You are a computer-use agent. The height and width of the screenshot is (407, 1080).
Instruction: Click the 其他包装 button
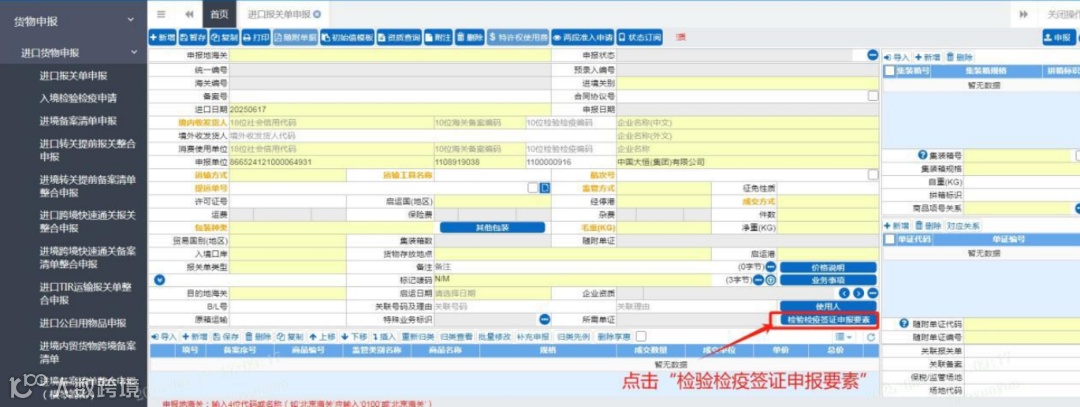492,227
